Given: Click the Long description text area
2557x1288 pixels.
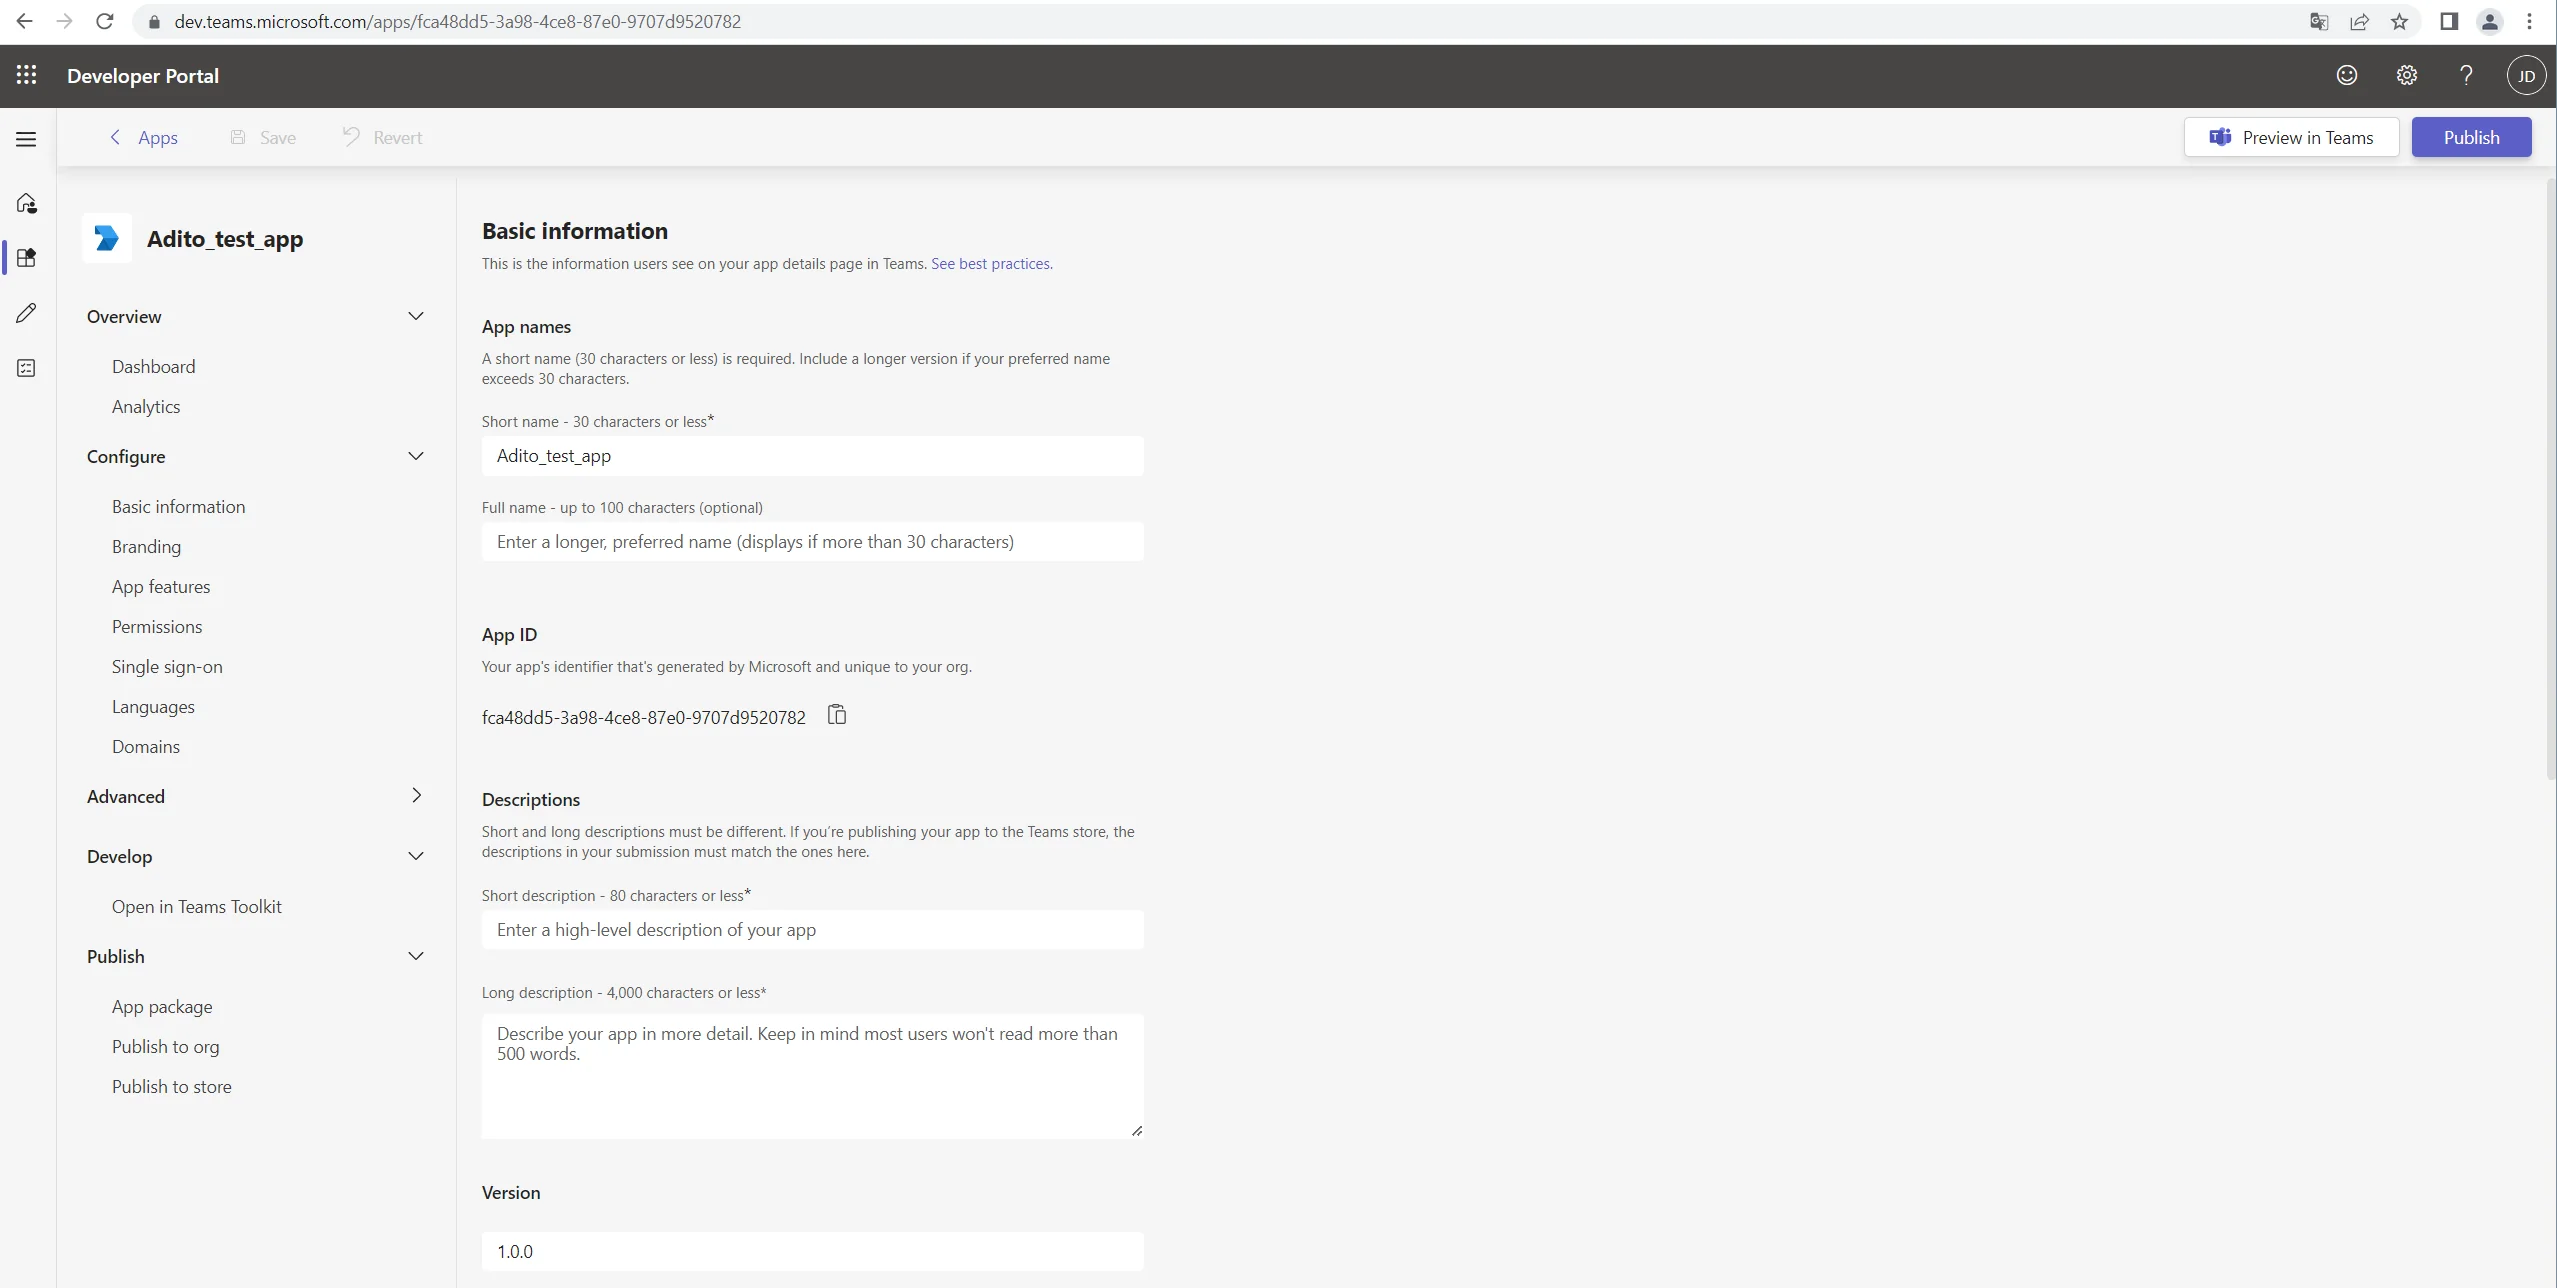Looking at the screenshot, I should coord(812,1076).
